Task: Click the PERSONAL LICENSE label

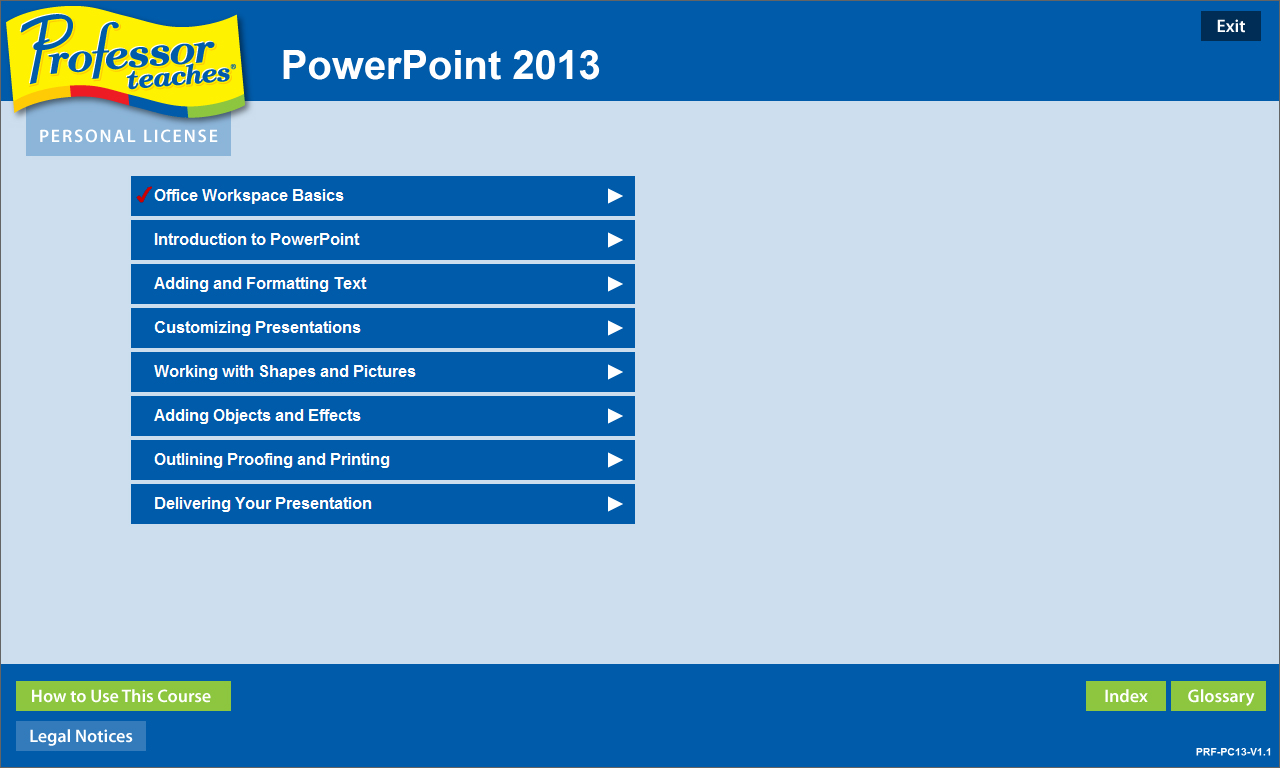Action: pyautogui.click(x=128, y=136)
